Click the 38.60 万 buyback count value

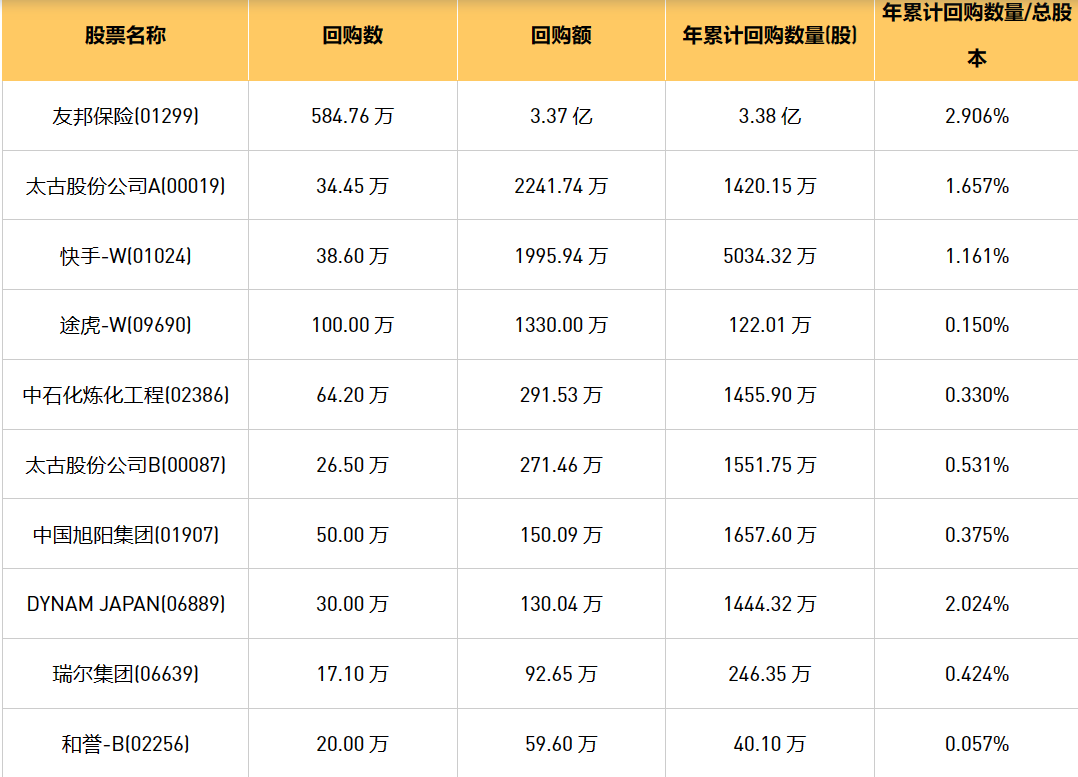click(353, 256)
